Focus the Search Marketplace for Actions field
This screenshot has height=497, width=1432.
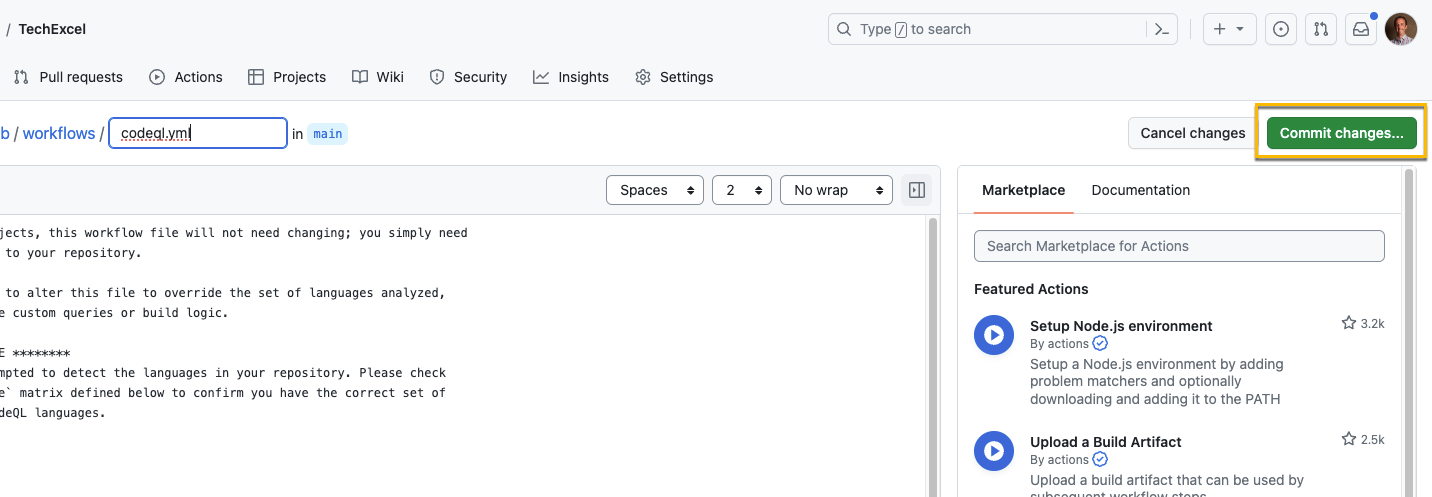coord(1179,246)
